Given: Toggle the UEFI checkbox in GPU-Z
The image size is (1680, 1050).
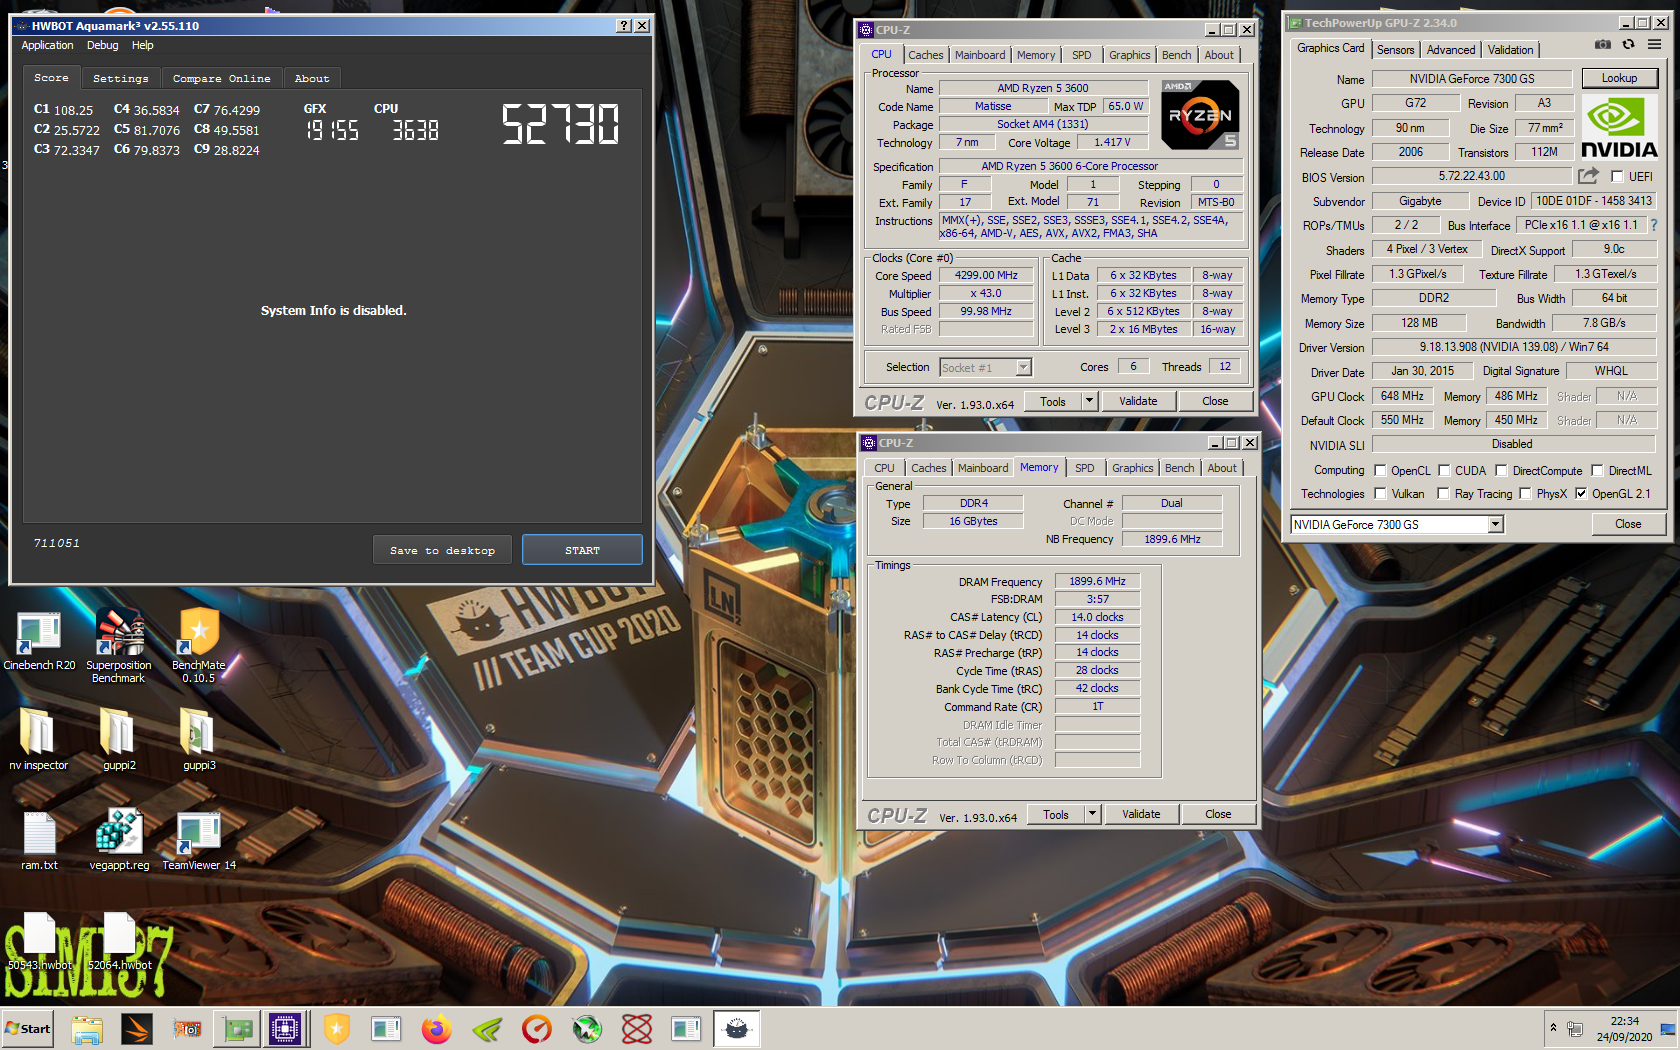Looking at the screenshot, I should click(1617, 177).
